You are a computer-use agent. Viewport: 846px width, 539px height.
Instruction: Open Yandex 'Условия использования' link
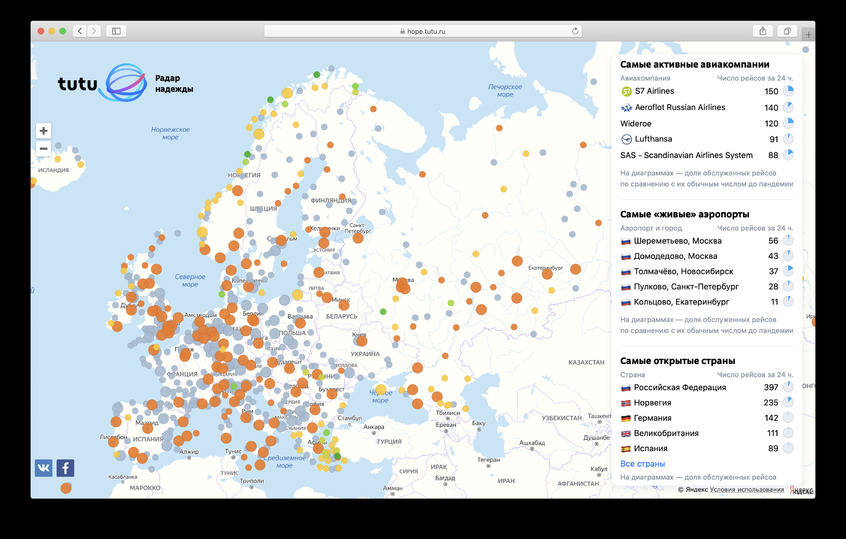click(746, 489)
